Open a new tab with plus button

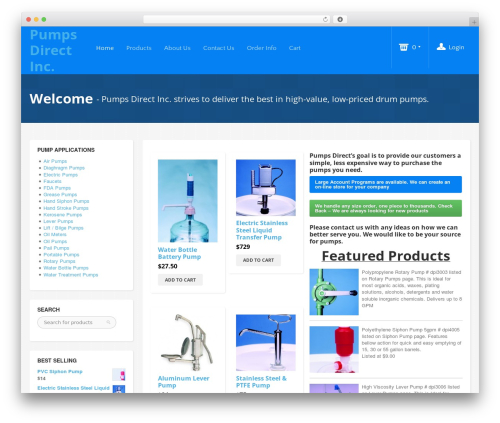(x=474, y=22)
